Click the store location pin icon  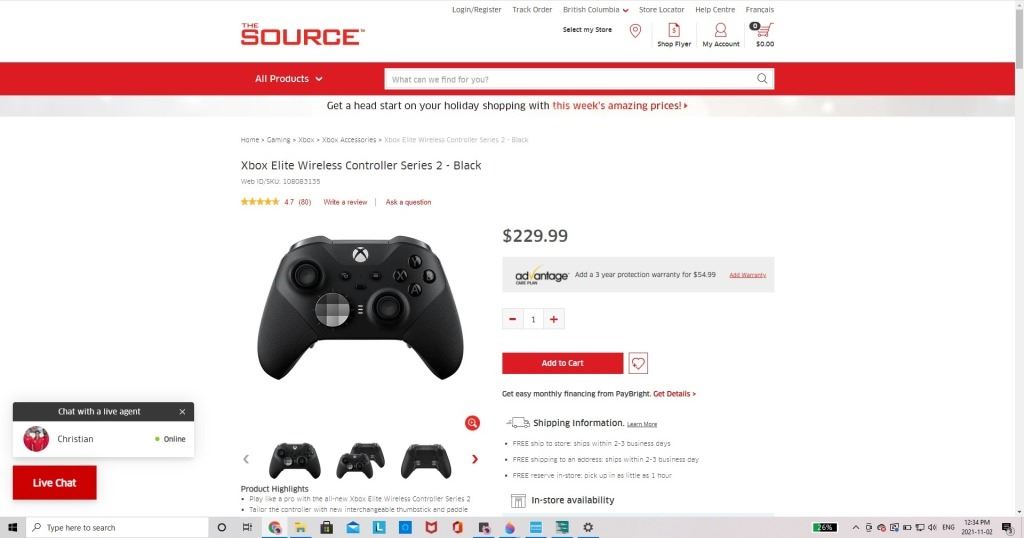coord(635,31)
